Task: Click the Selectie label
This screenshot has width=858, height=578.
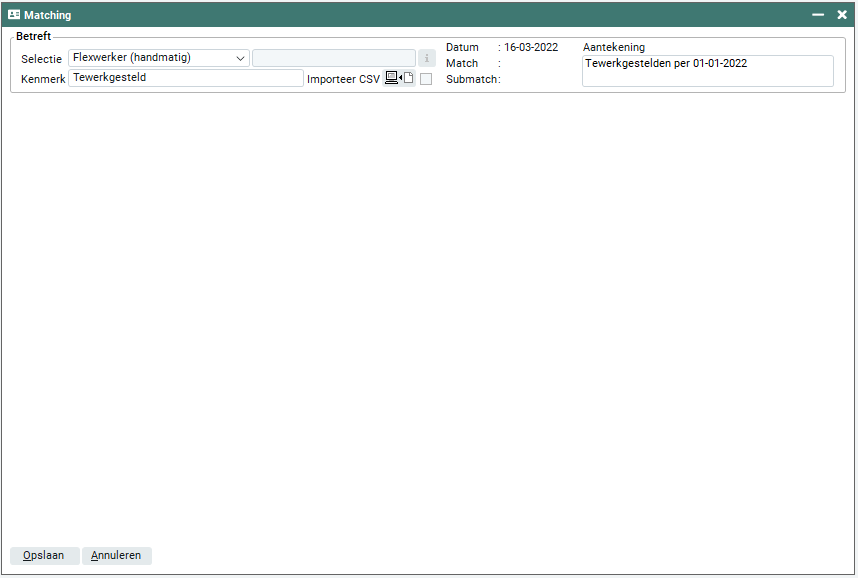Action: [41, 59]
